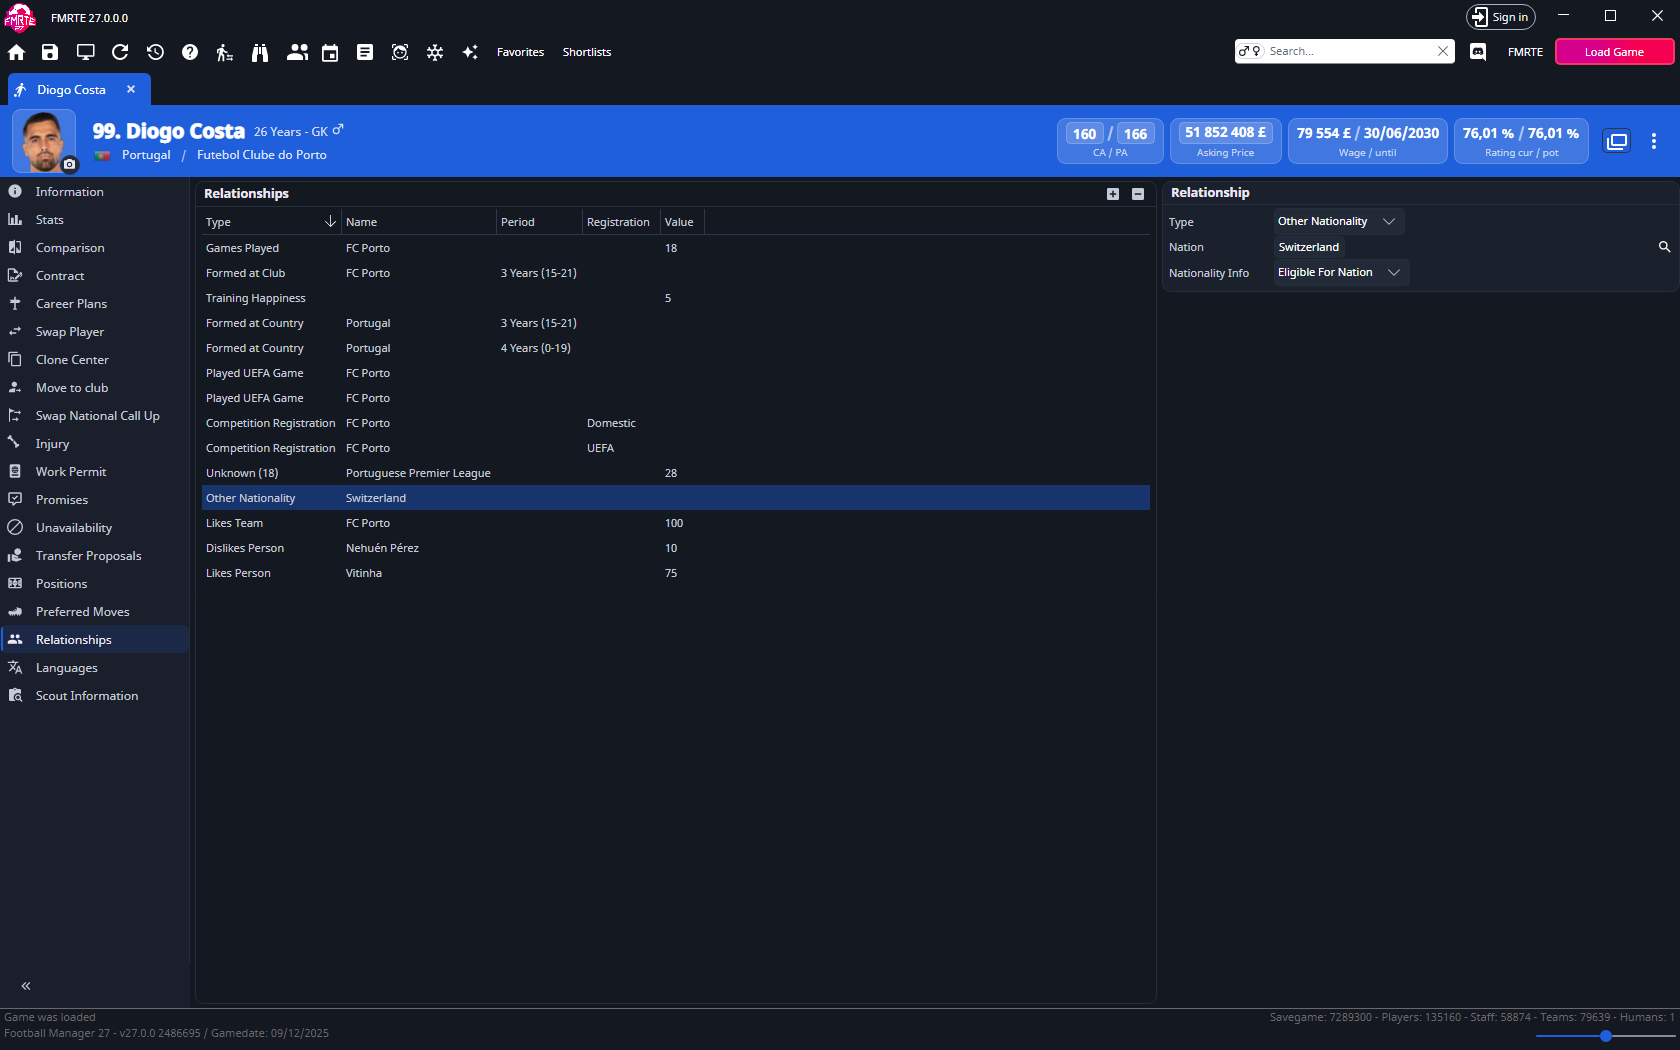Open the binoculars scouting icon
This screenshot has height=1050, width=1680.
pyautogui.click(x=260, y=52)
